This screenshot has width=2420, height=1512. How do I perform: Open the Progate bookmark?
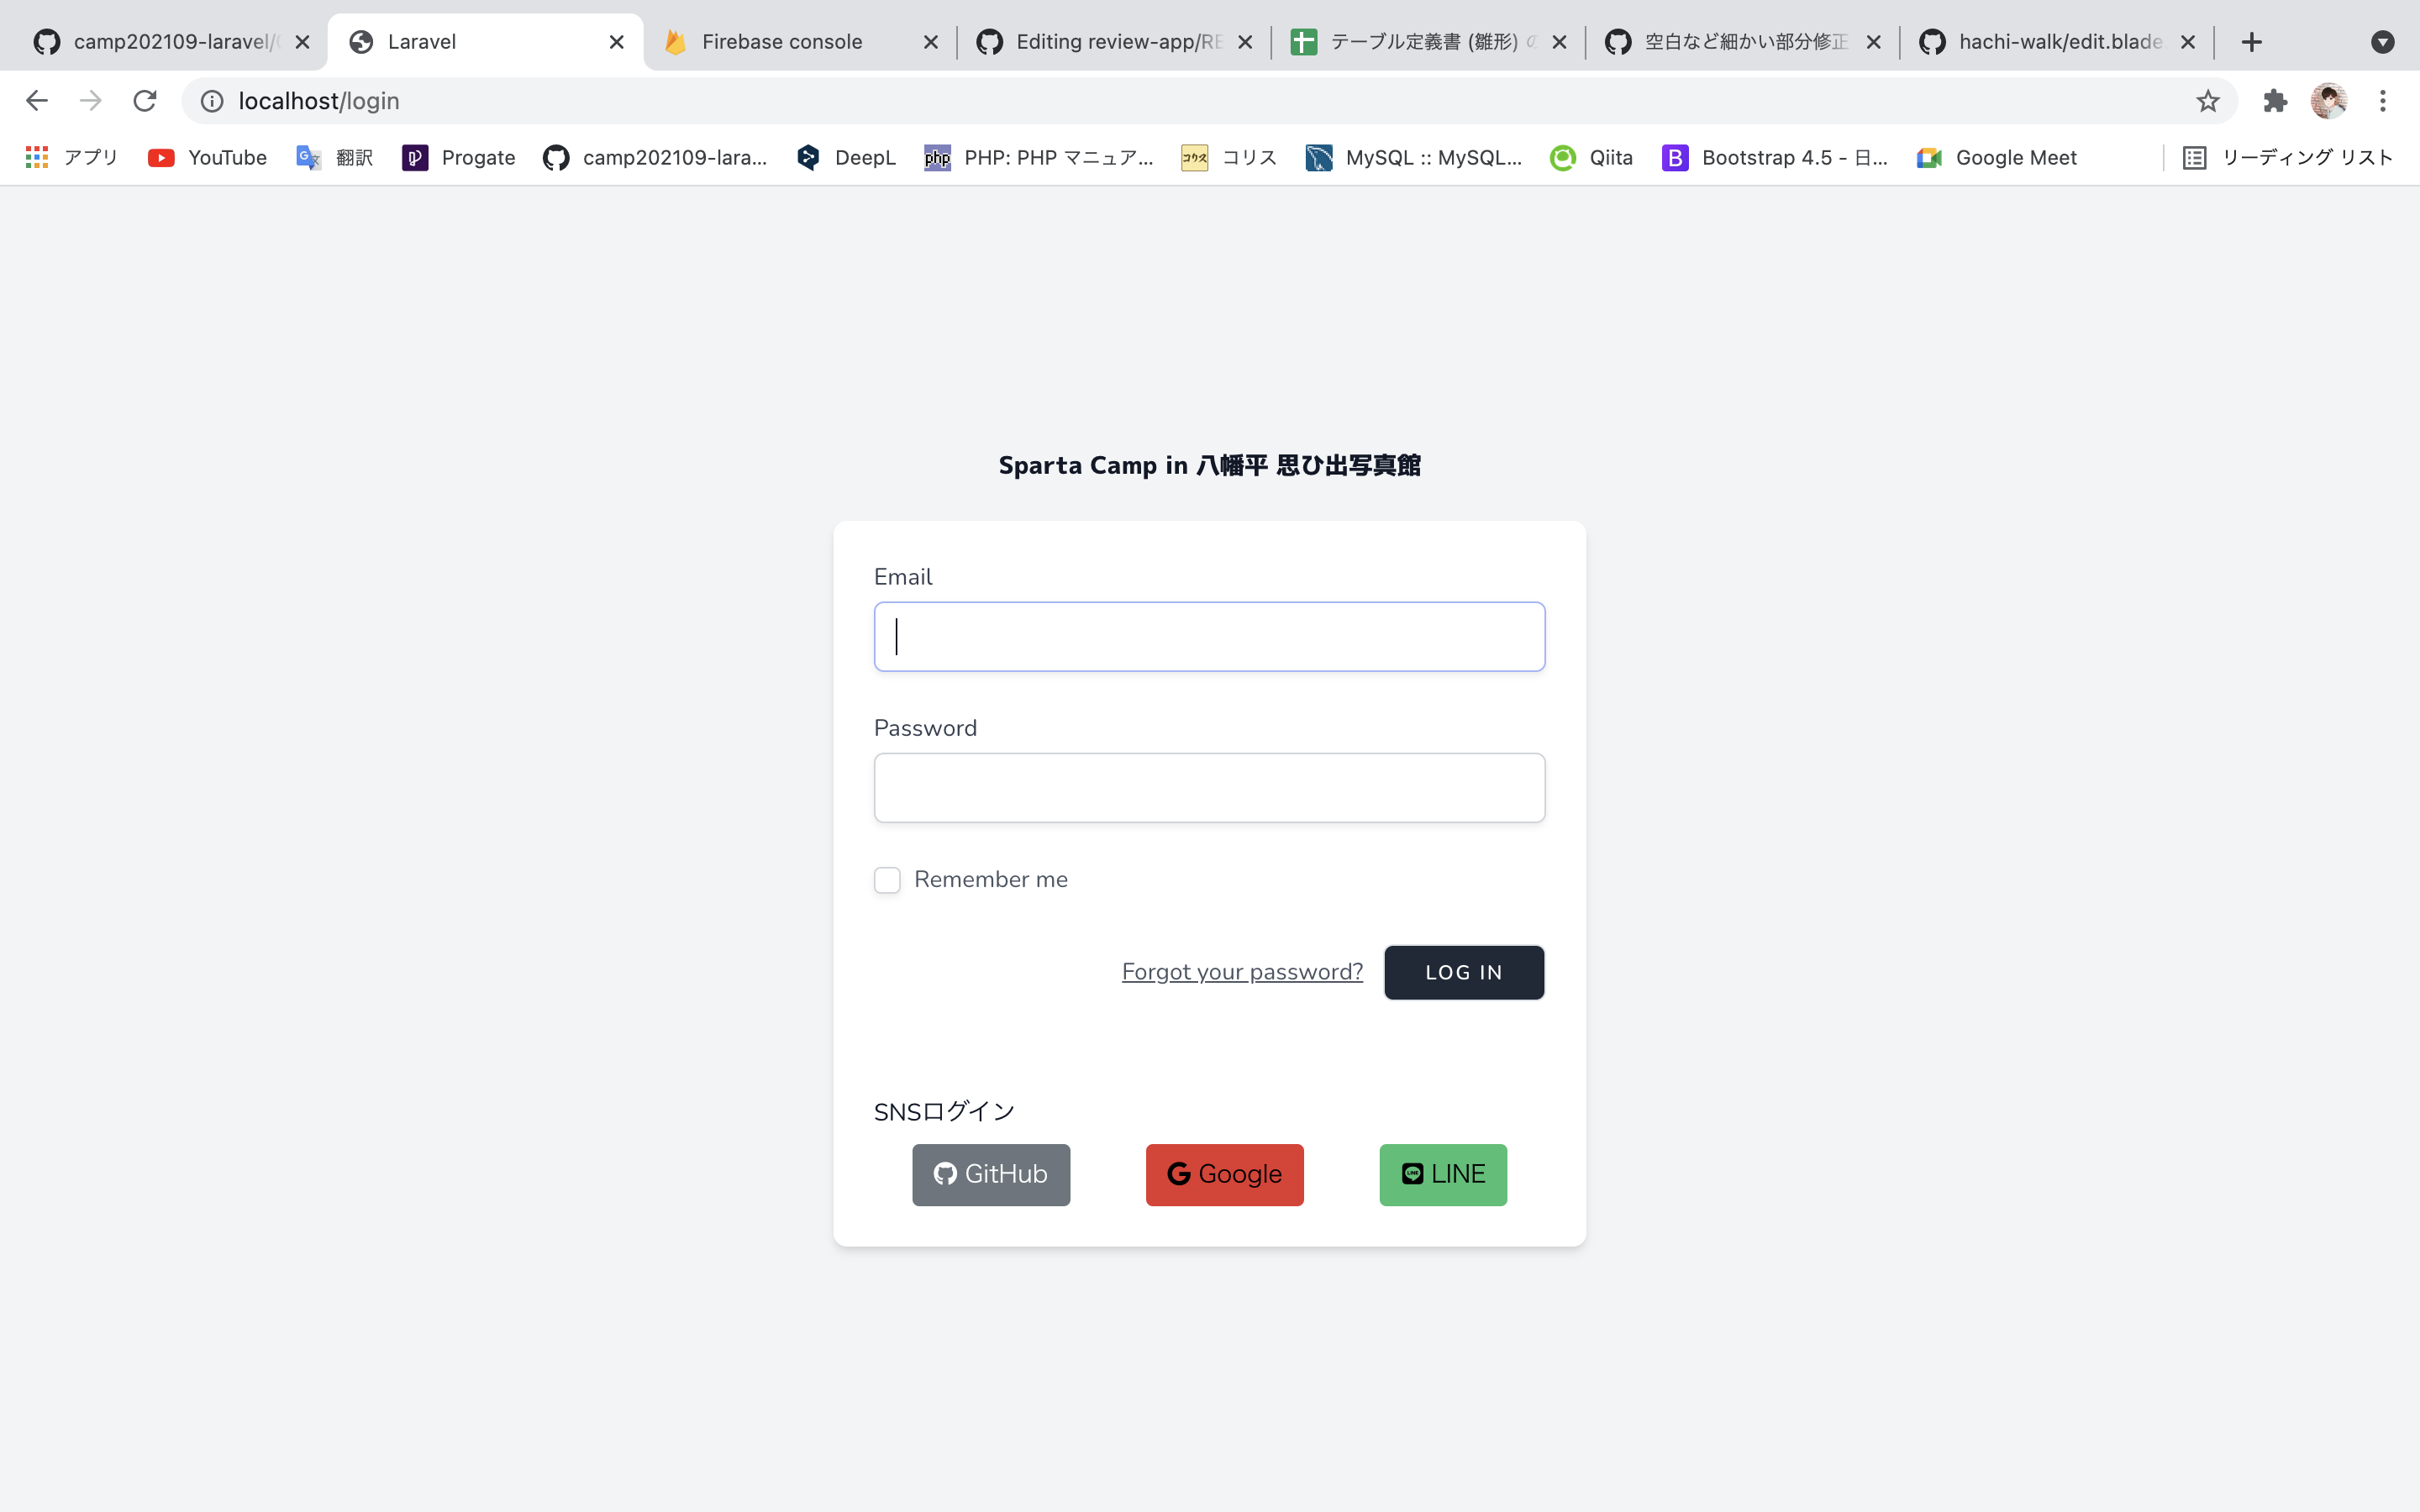pos(457,157)
